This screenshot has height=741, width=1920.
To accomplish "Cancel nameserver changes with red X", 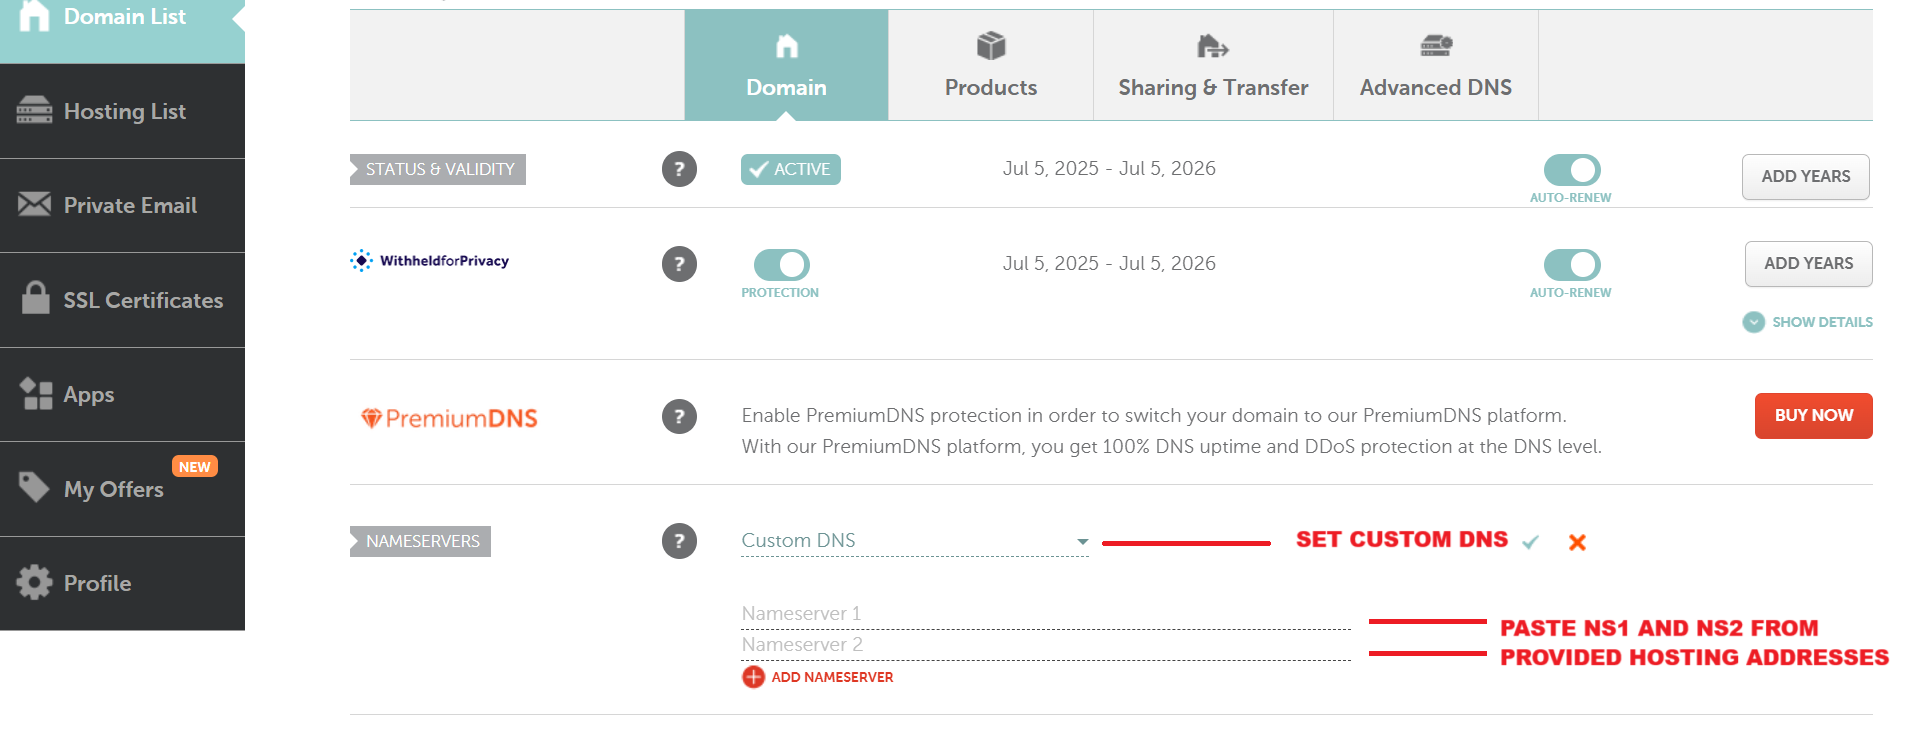I will pos(1577,542).
